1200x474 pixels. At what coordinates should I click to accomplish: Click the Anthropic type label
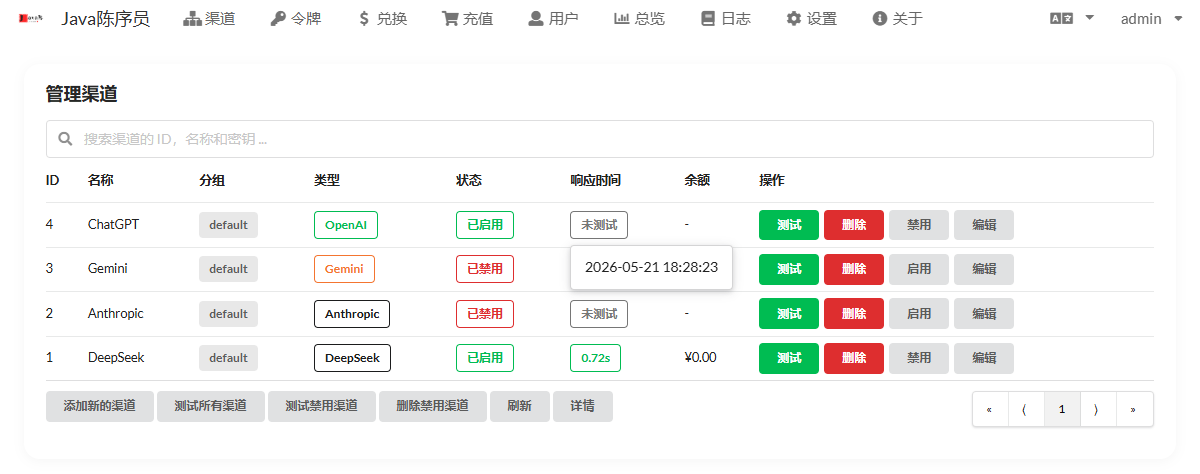(x=352, y=314)
